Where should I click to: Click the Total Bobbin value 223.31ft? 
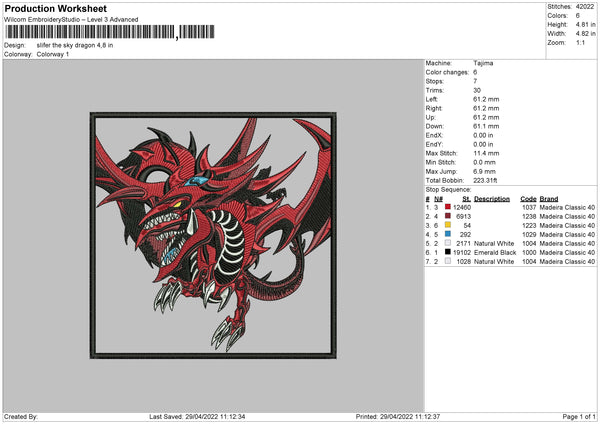coord(485,181)
